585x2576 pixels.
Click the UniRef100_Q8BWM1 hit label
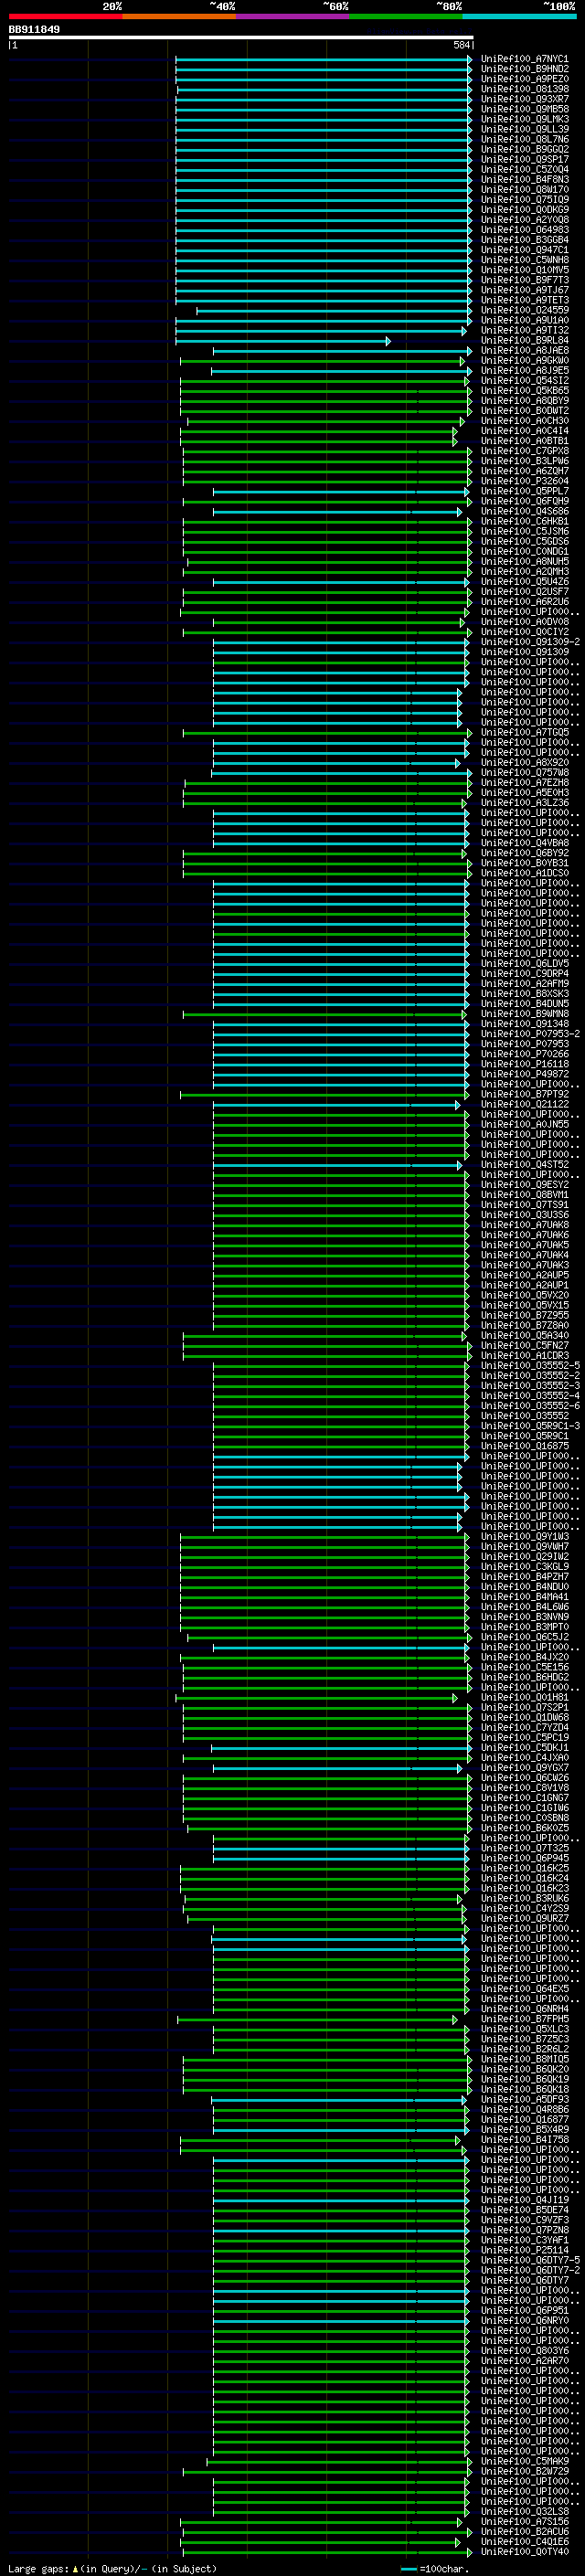pyautogui.click(x=524, y=1194)
